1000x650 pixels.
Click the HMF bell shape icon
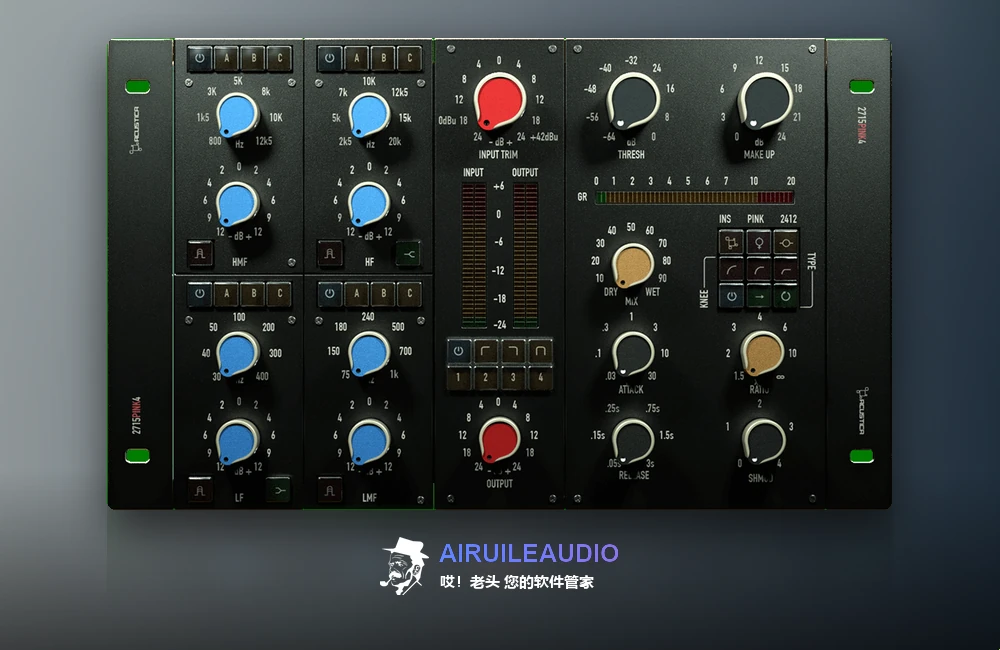click(x=200, y=254)
